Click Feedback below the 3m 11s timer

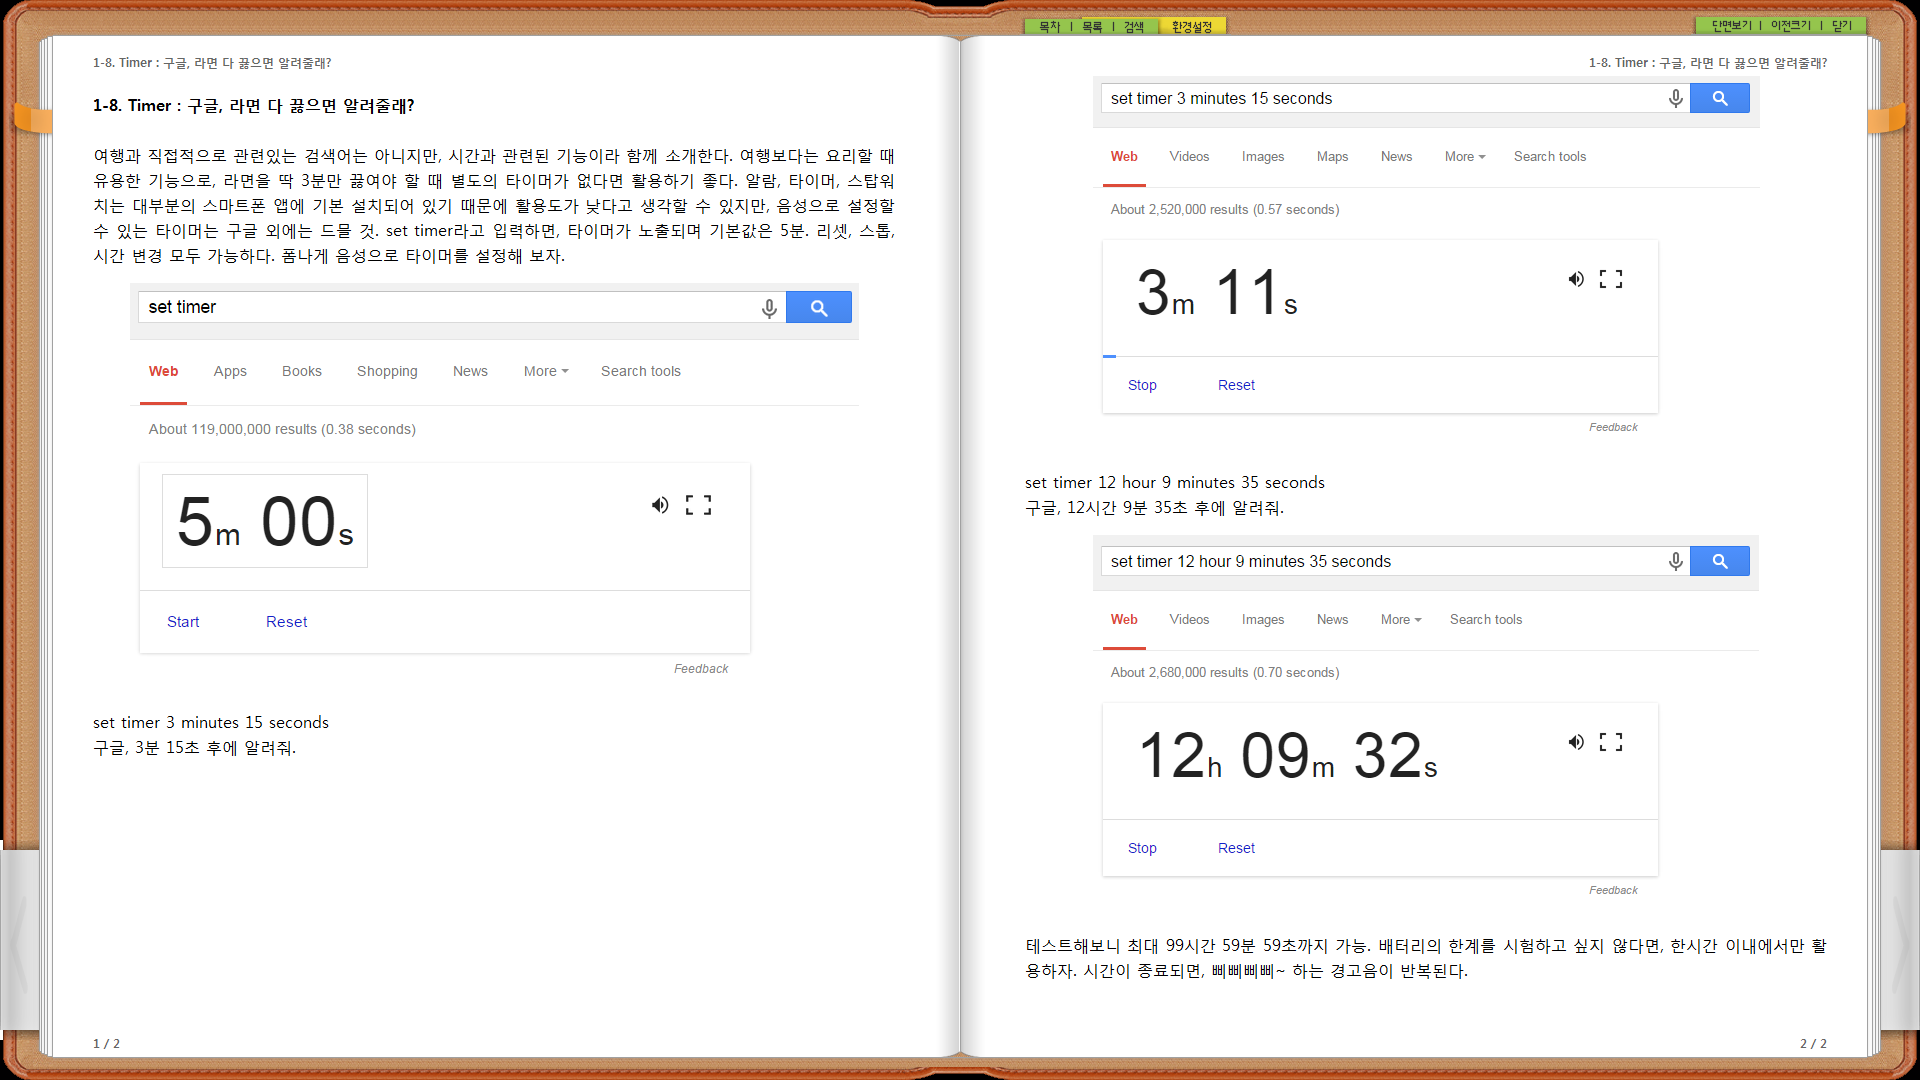coord(1613,427)
